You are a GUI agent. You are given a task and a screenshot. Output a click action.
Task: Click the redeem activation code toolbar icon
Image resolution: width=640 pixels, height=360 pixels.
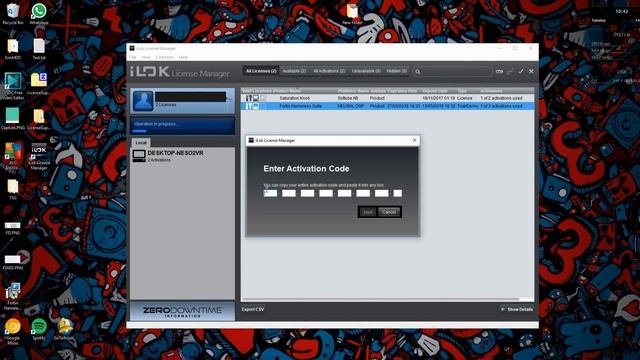tap(499, 71)
